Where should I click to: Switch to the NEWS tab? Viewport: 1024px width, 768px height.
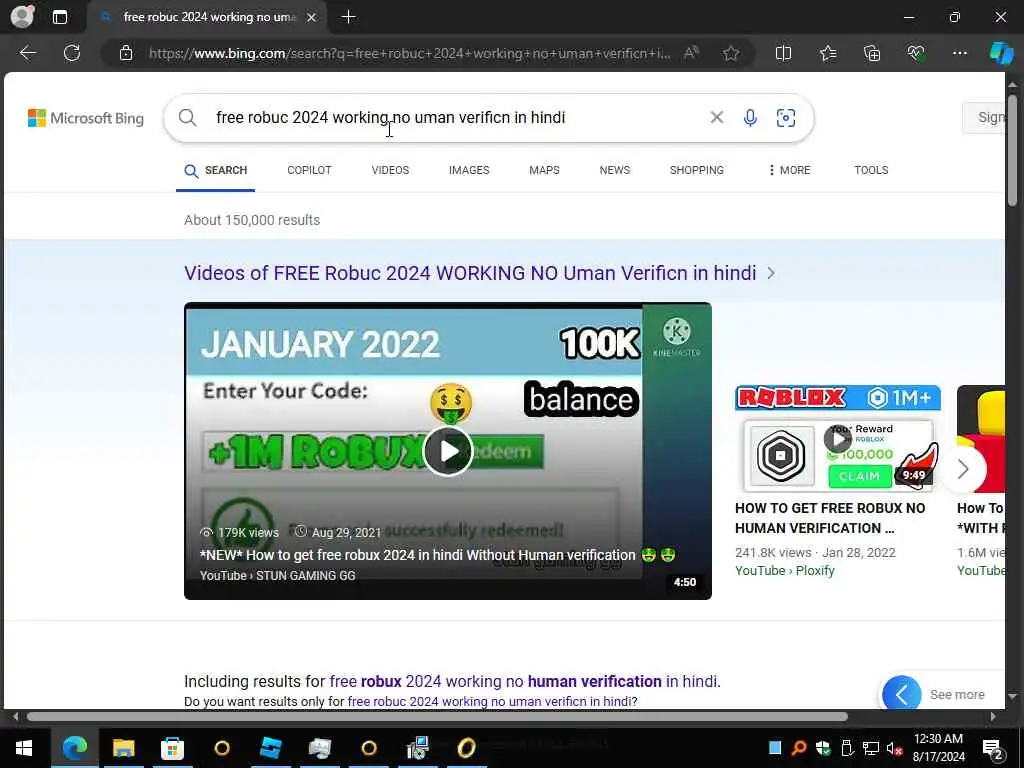[x=615, y=170]
